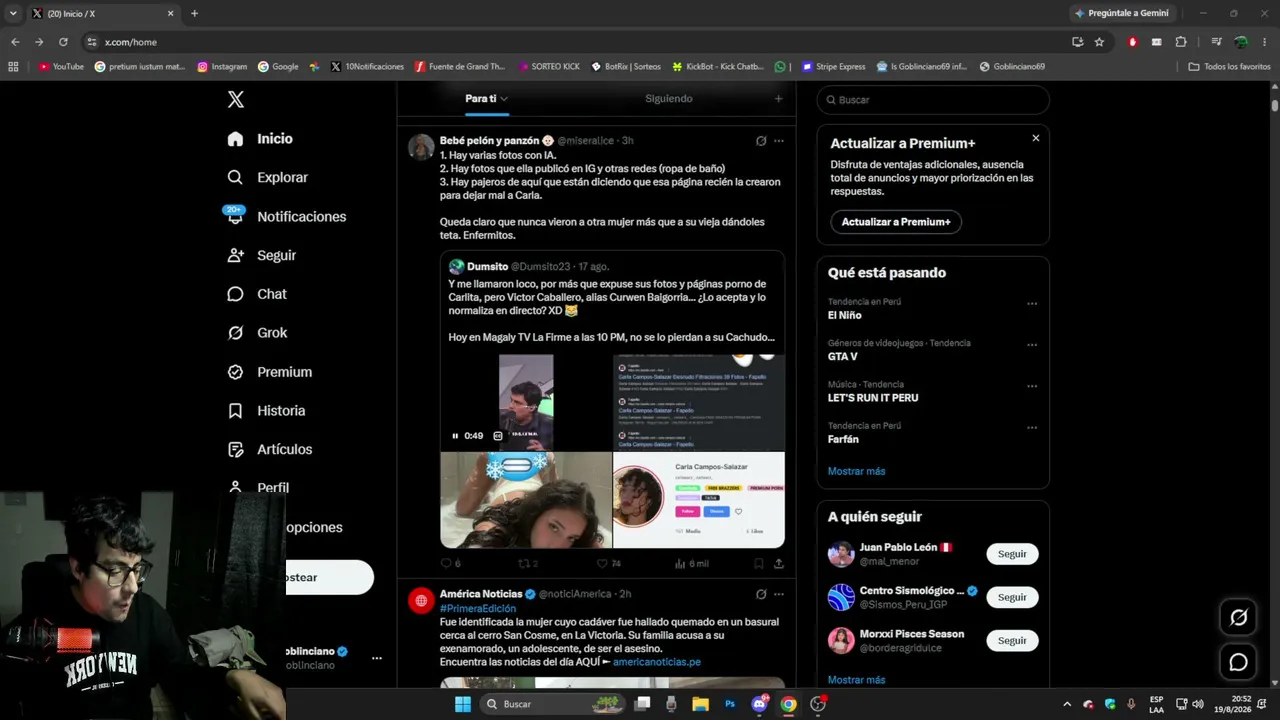Show hidden system tray icons
Image resolution: width=1280 pixels, height=720 pixels.
1066,704
